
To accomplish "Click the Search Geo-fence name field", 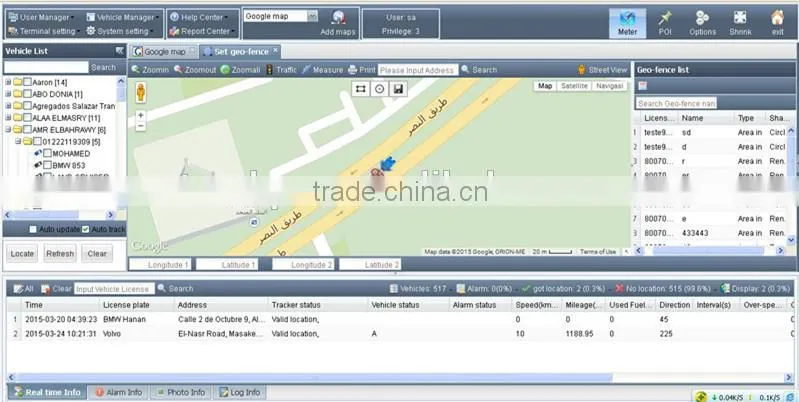I will tap(676, 103).
